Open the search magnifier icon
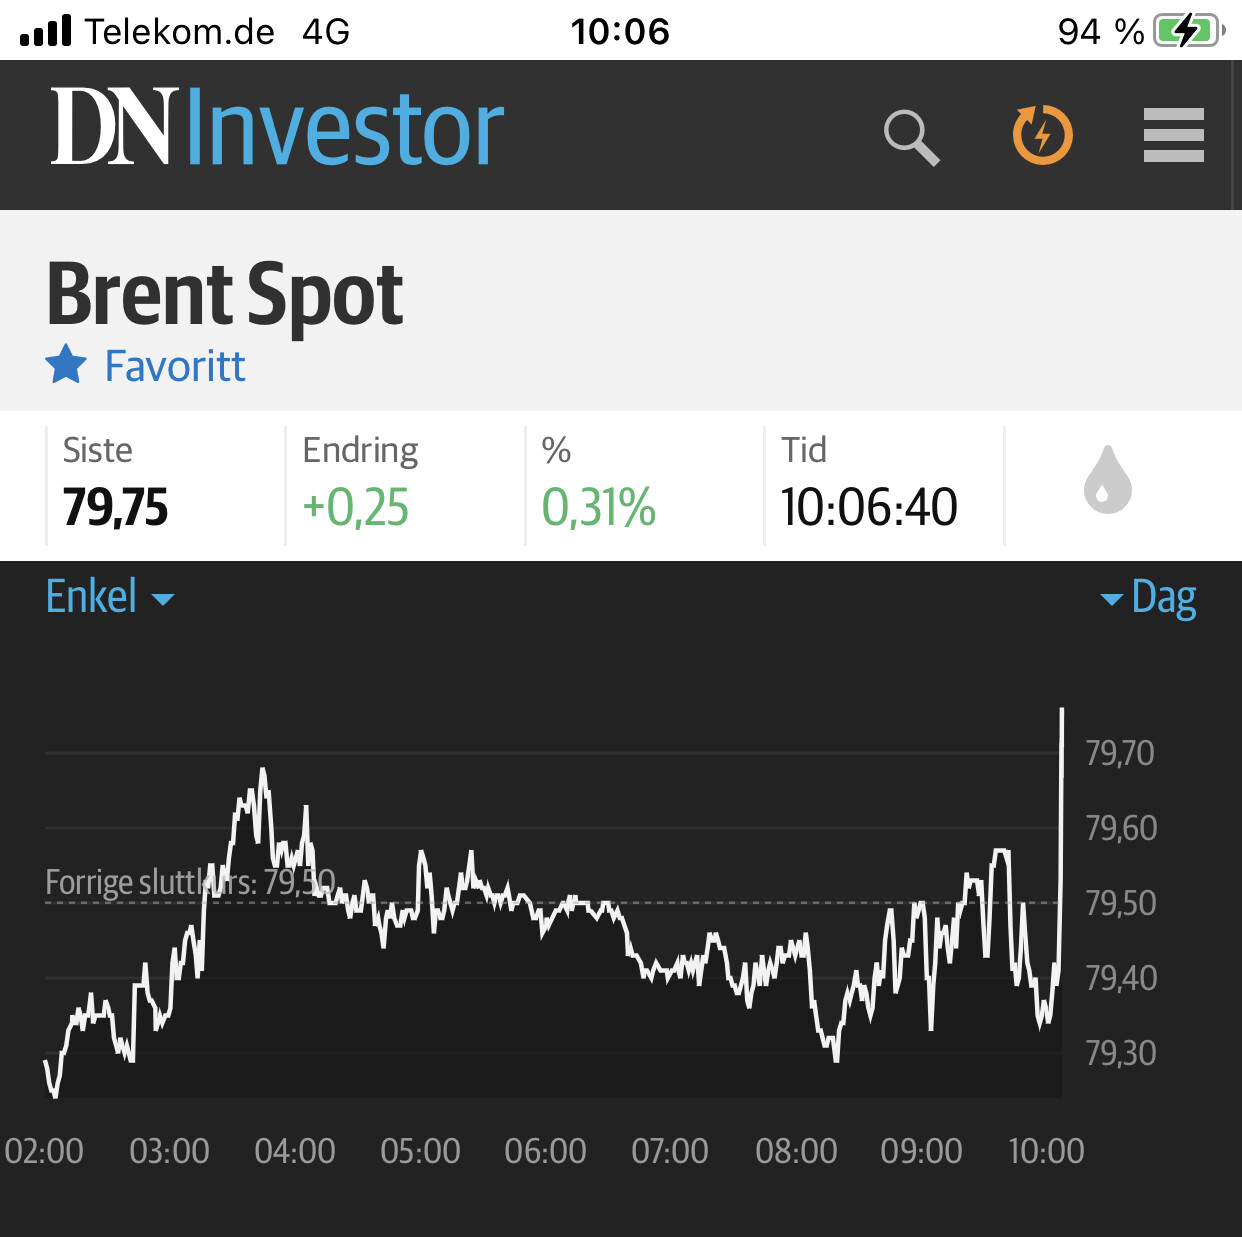1242x1237 pixels. 911,137
